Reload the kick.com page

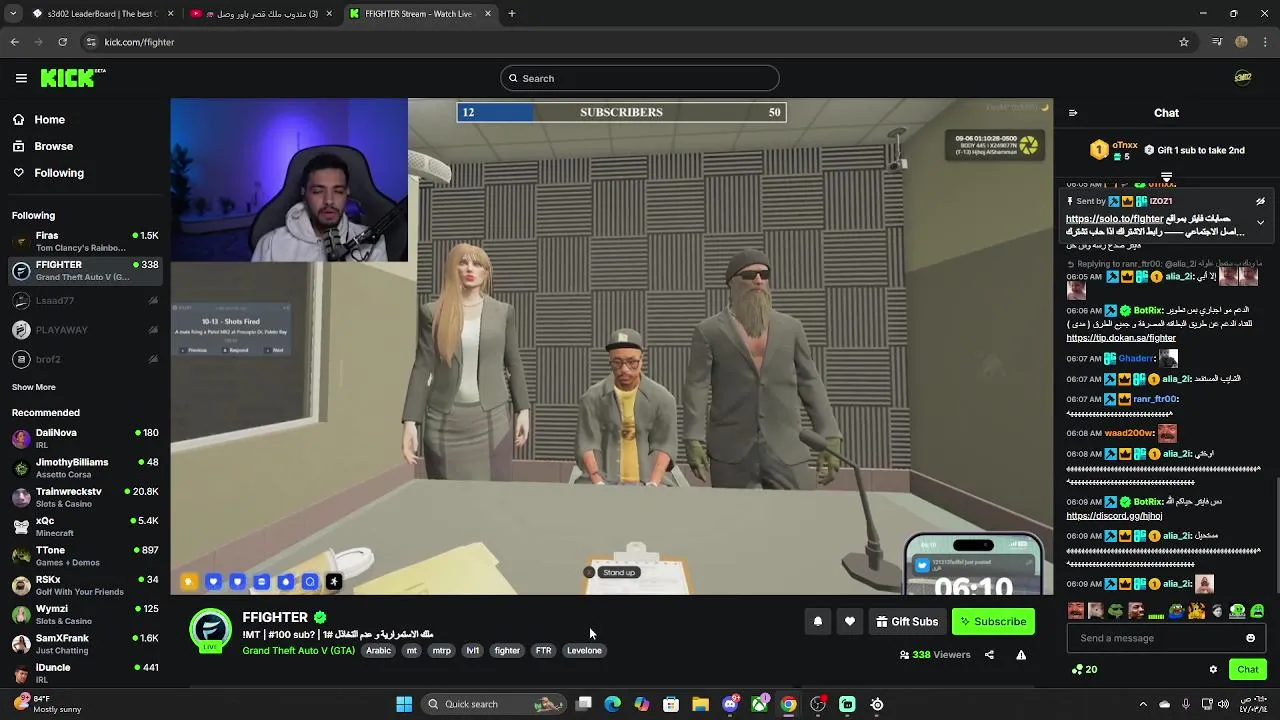pos(62,42)
